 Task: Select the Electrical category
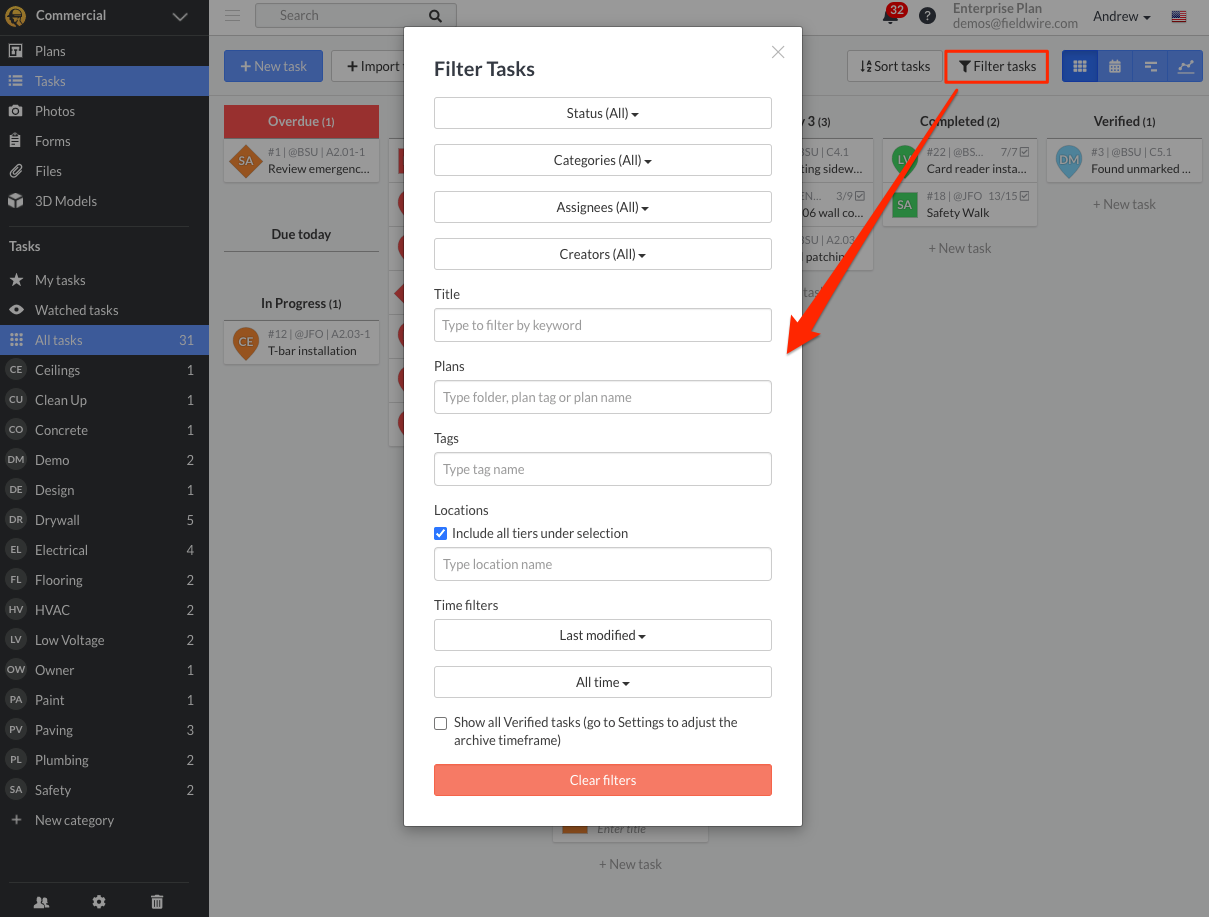pyautogui.click(x=60, y=550)
